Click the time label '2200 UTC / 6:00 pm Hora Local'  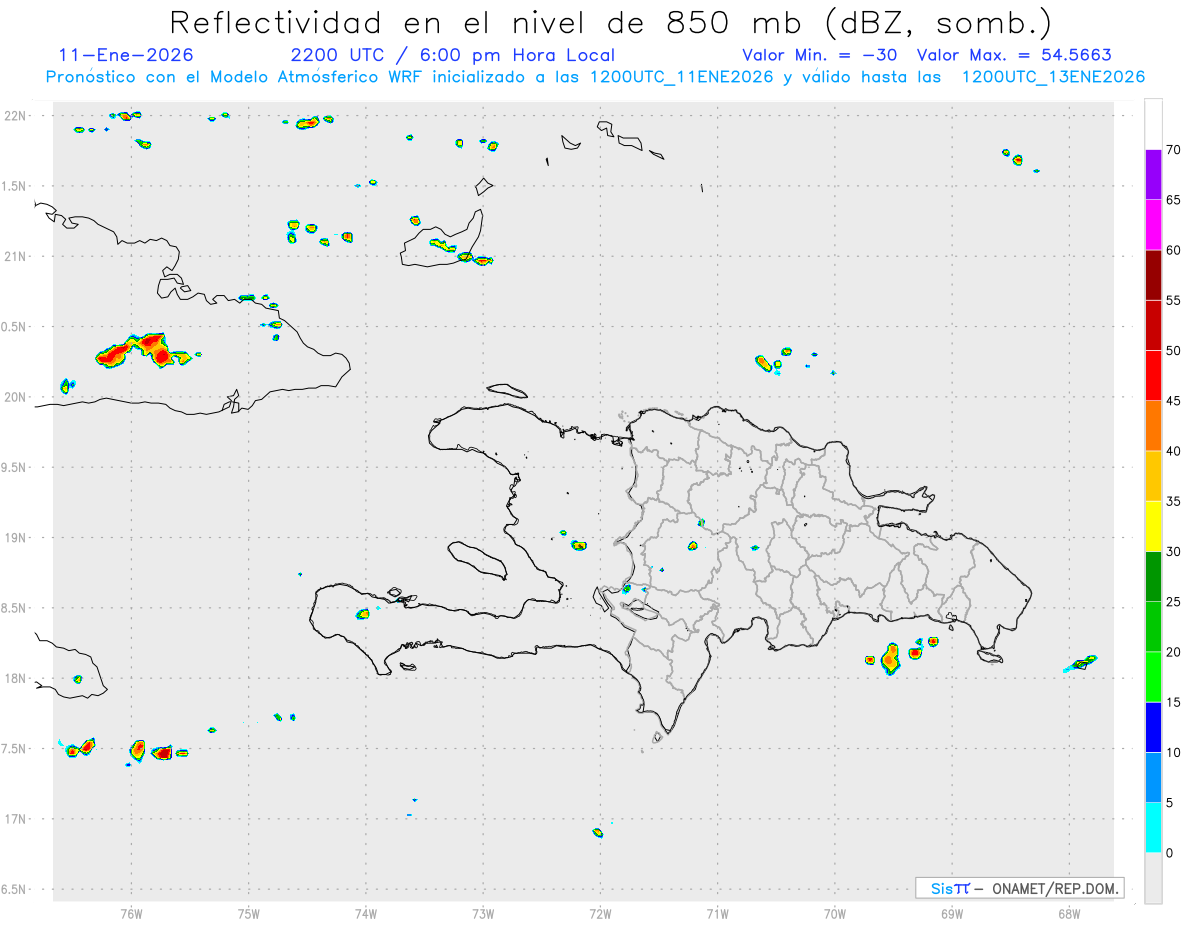(x=452, y=55)
